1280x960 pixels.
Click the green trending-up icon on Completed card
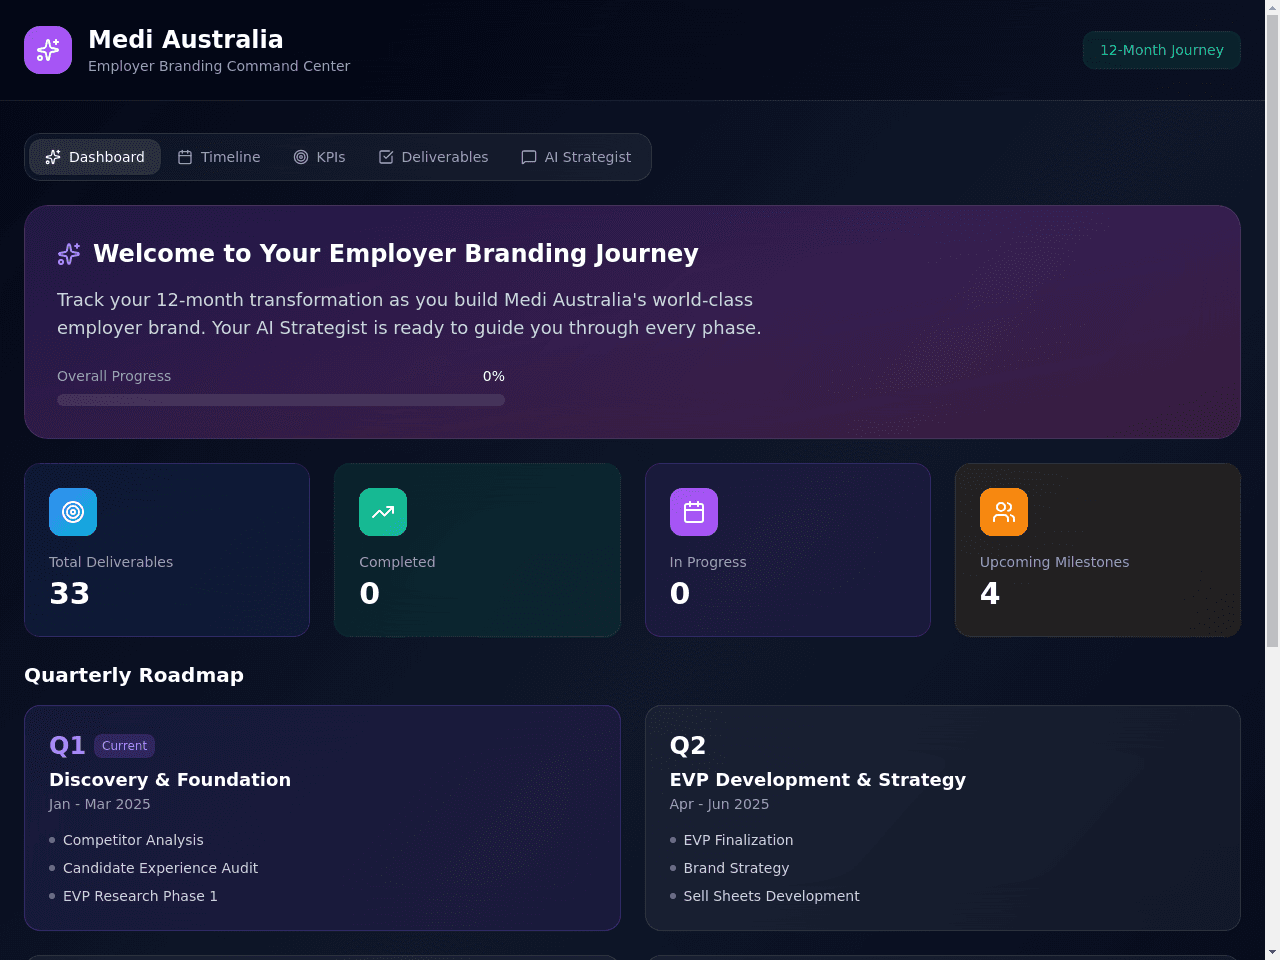[383, 512]
